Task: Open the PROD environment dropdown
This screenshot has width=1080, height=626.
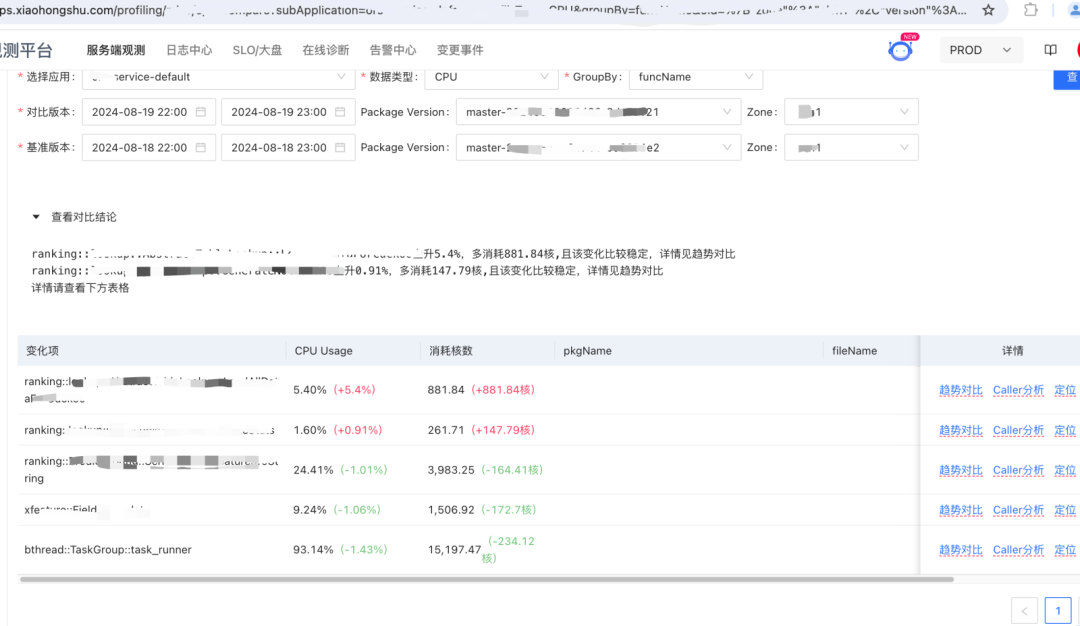Action: pyautogui.click(x=980, y=50)
